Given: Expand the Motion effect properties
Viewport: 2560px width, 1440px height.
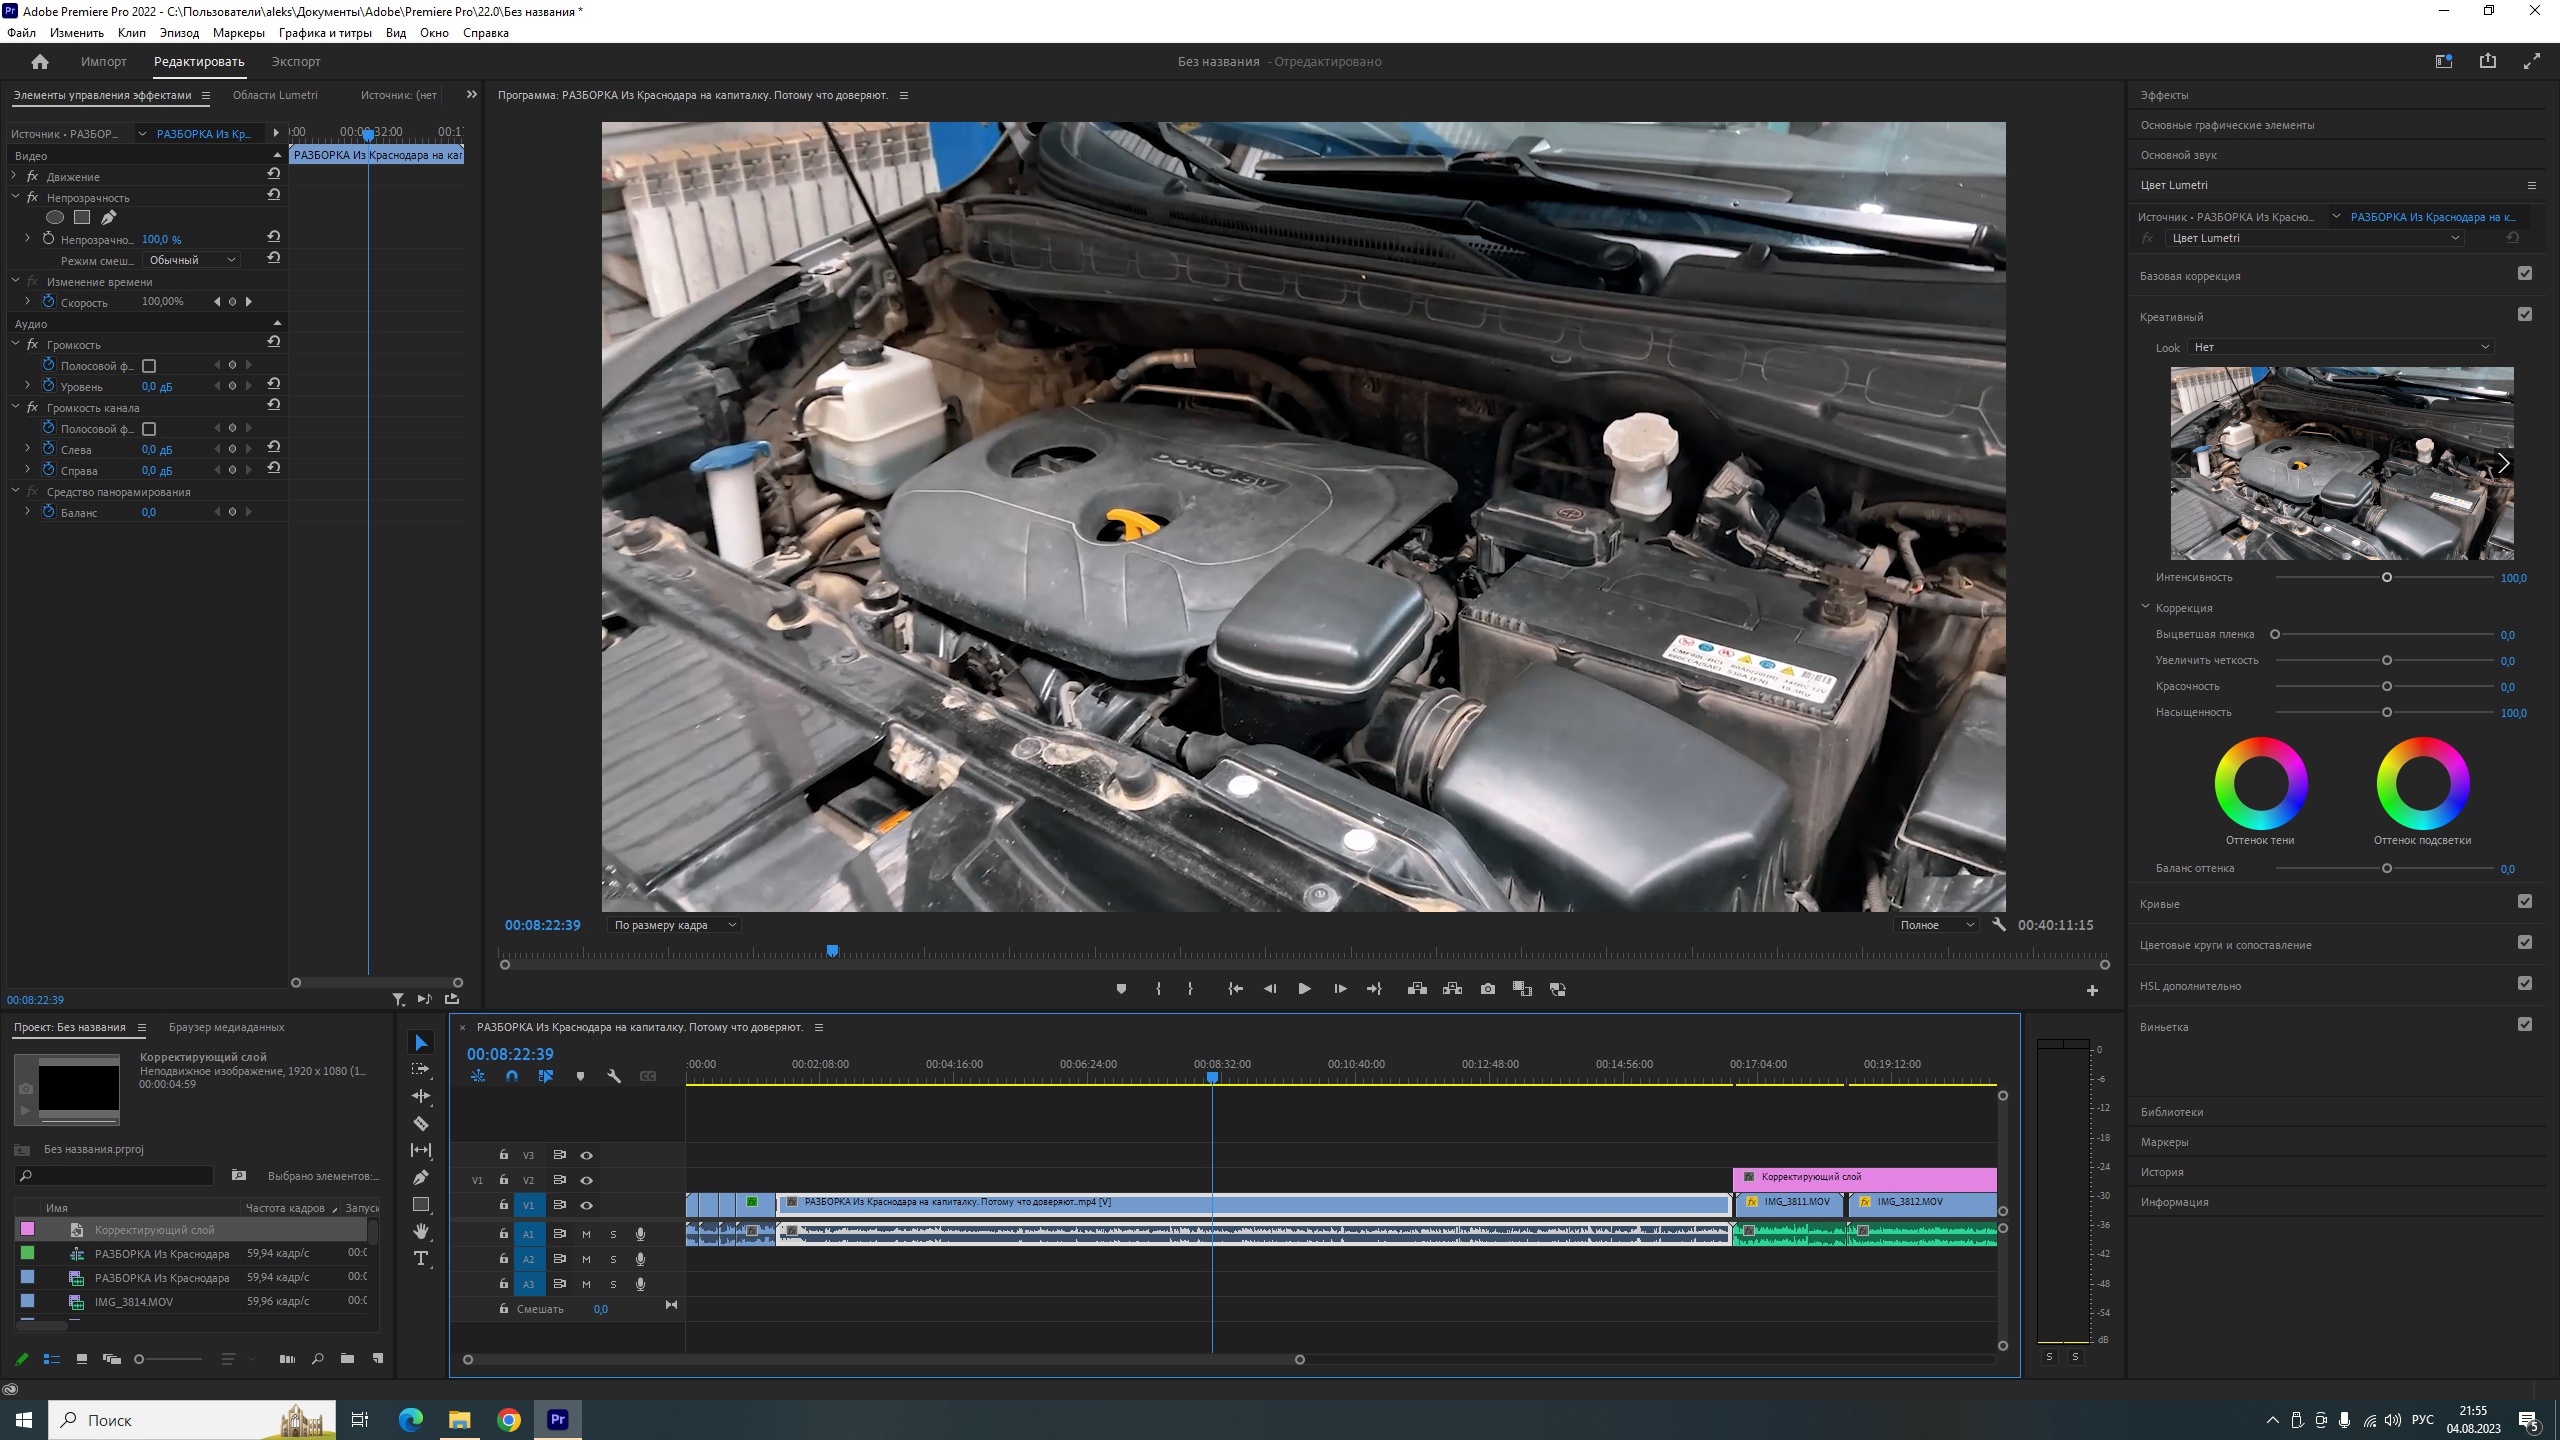Looking at the screenshot, I should [14, 176].
